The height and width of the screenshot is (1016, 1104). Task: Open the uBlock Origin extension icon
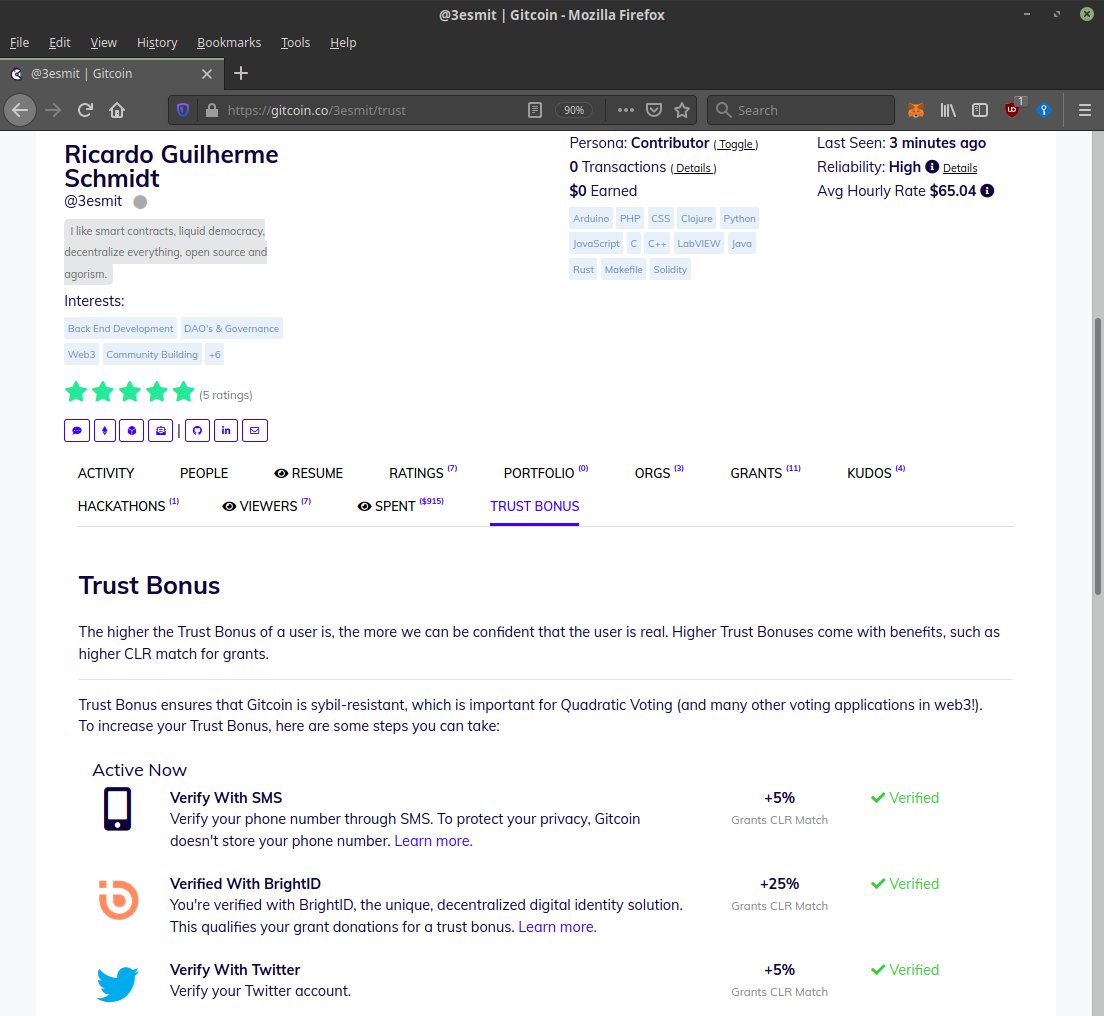[1012, 110]
